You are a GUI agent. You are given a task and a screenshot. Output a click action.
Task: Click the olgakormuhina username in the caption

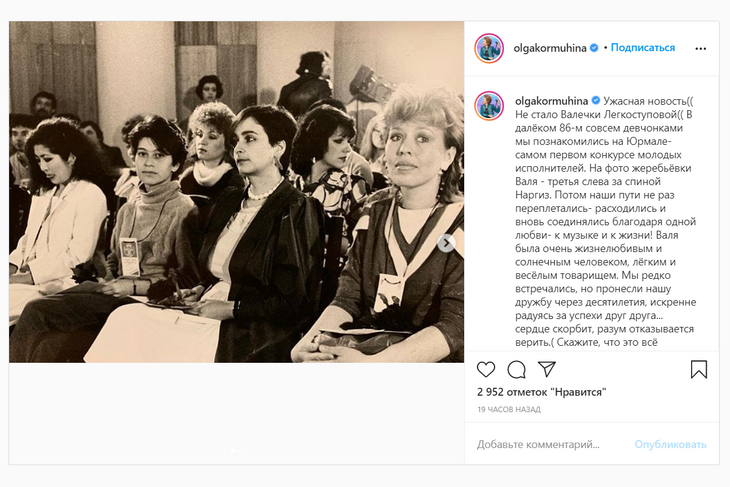(552, 101)
